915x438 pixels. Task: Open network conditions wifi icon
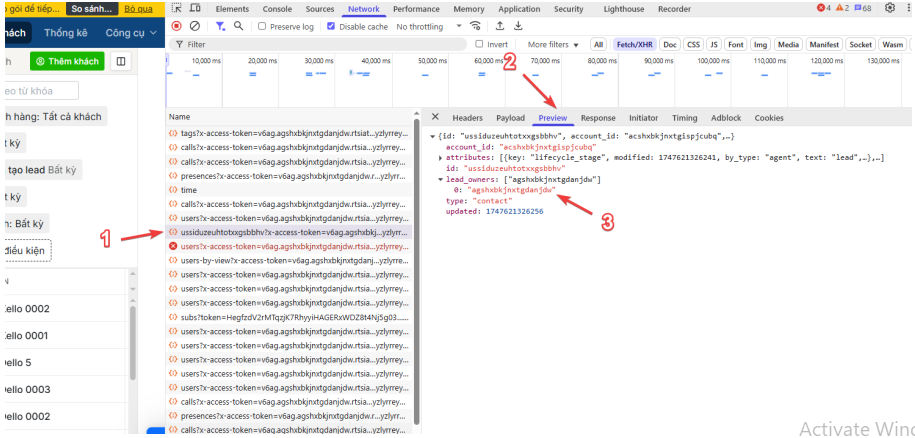pyautogui.click(x=476, y=26)
